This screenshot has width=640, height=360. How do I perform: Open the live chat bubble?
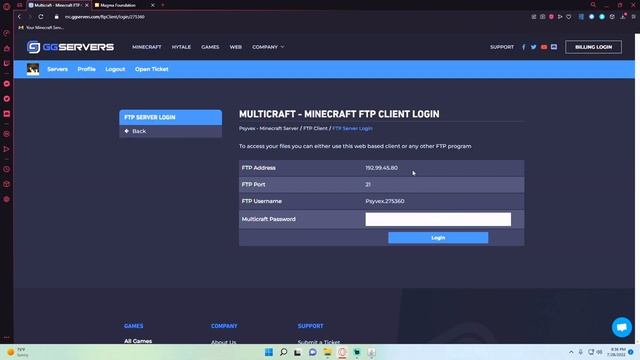click(x=622, y=327)
